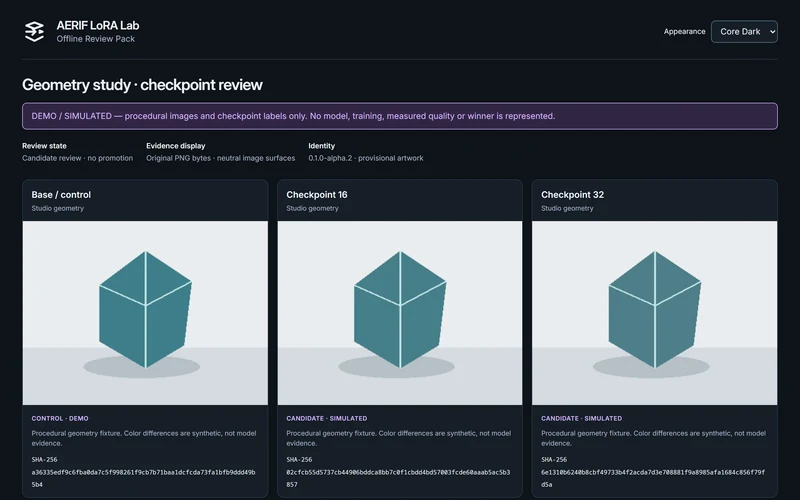Viewport: 800px width, 500px height.
Task: Click the Checkpoint 32 fixture description
Action: click(x=654, y=438)
